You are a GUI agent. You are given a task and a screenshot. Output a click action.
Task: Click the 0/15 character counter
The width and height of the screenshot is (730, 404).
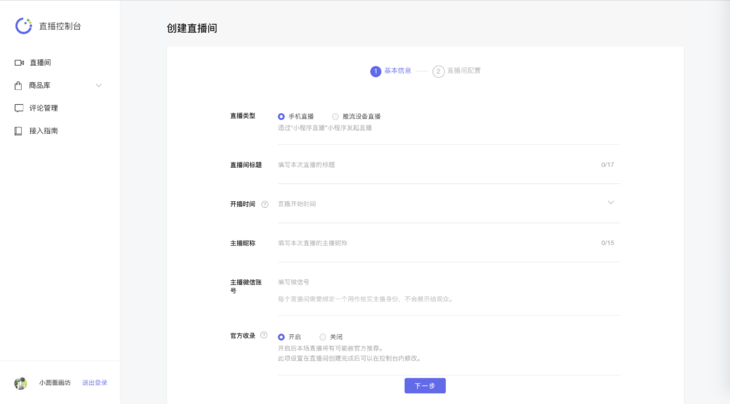tap(608, 243)
